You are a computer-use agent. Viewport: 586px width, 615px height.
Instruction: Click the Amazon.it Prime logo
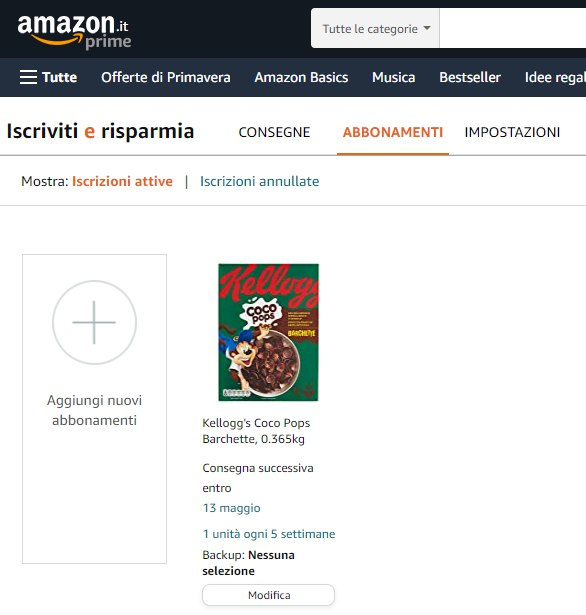74,32
